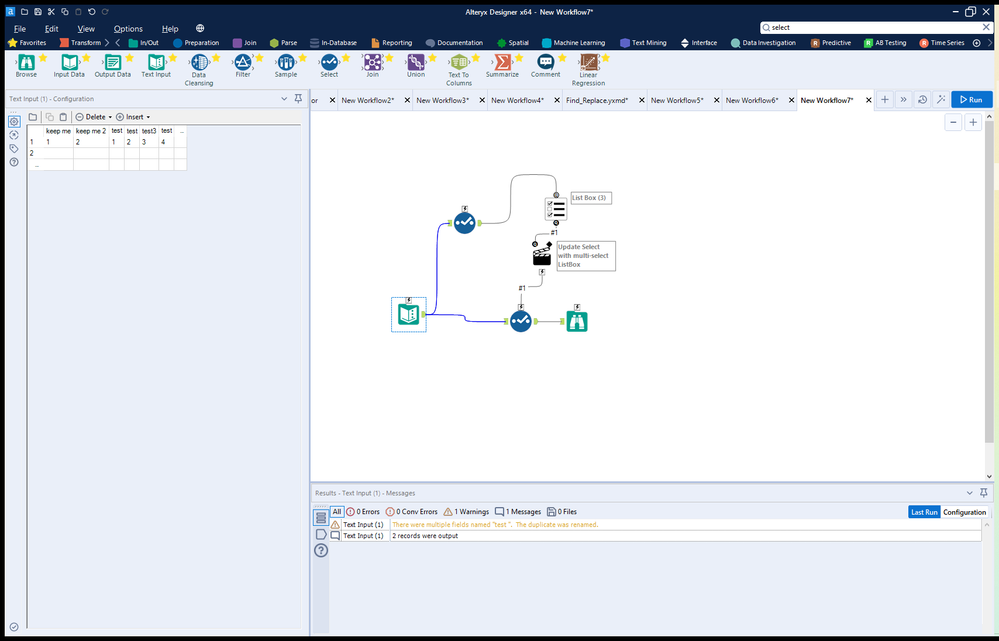Click the Text Input node on canvas

pyautogui.click(x=408, y=314)
